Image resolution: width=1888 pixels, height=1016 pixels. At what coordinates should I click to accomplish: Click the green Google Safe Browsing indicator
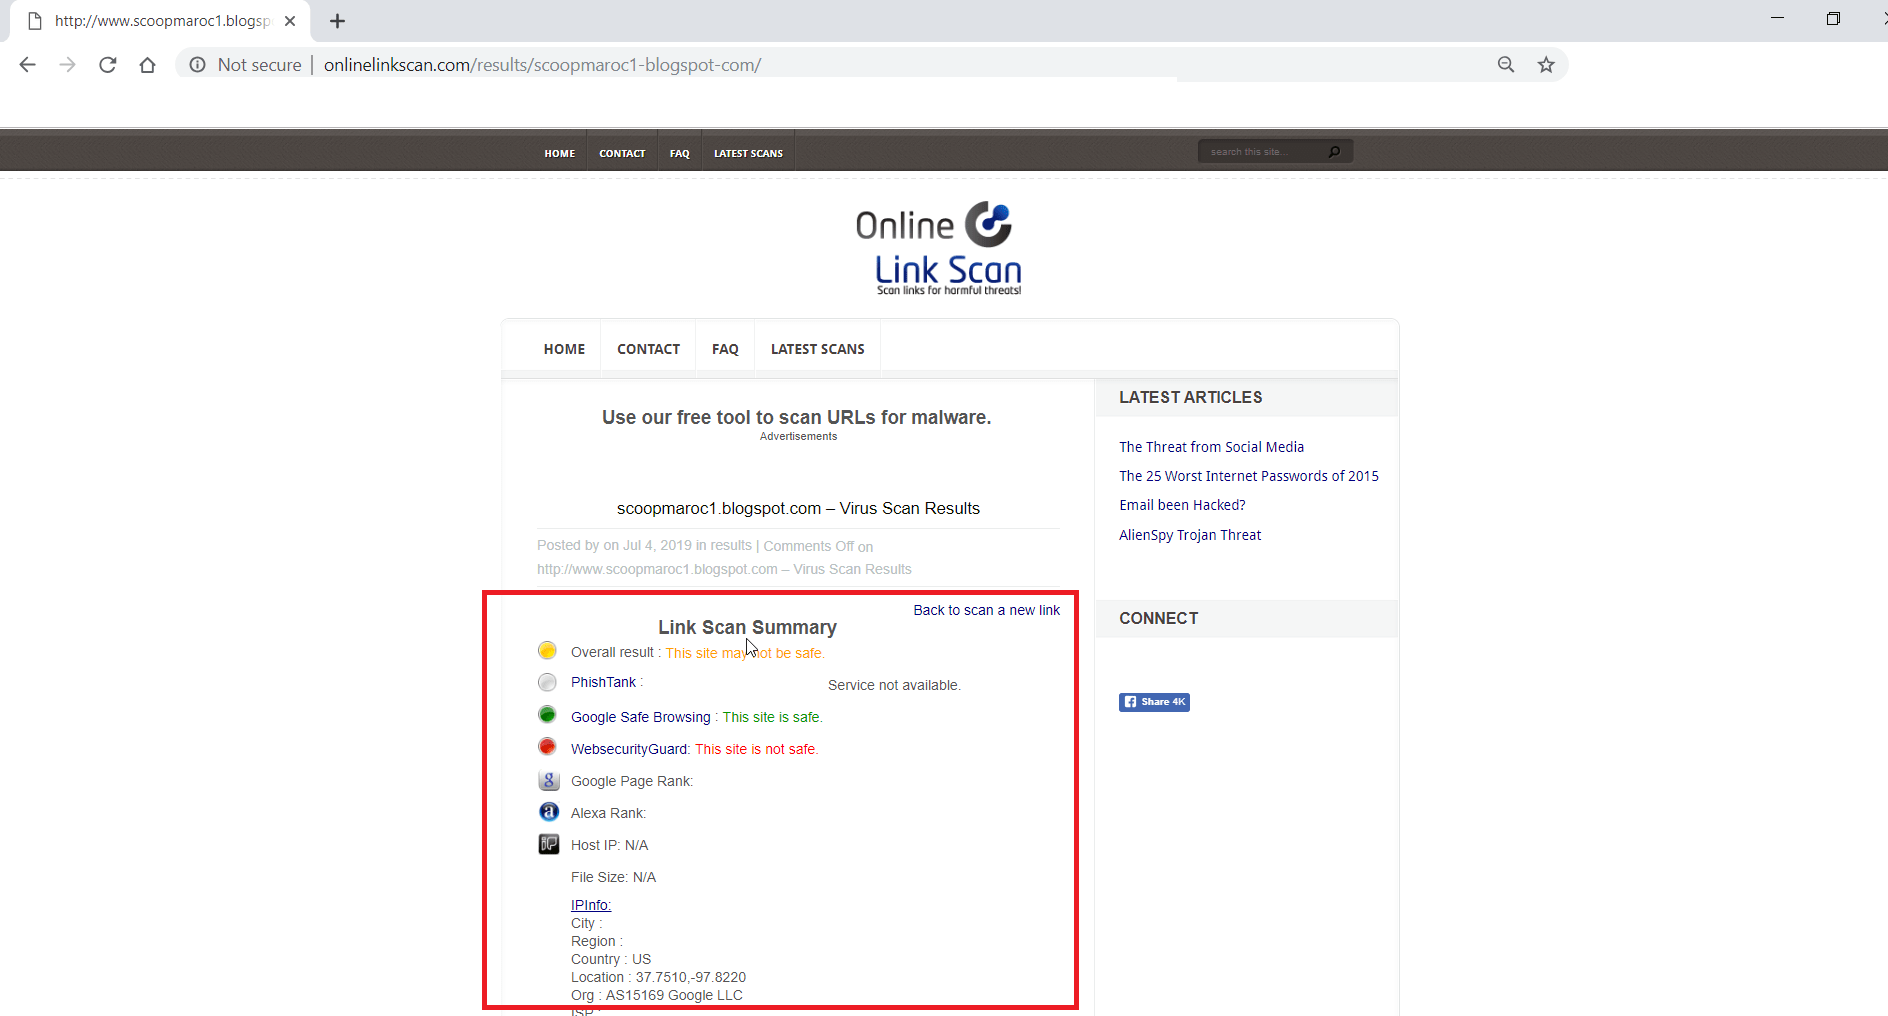point(547,714)
